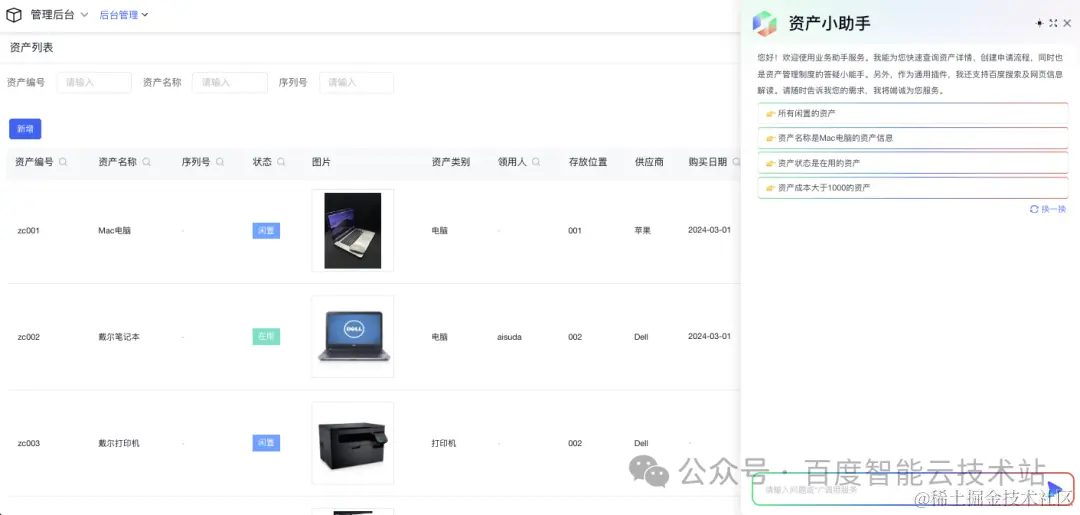1080x515 pixels.
Task: Open the Dell laptop image thumbnail
Action: tap(353, 337)
